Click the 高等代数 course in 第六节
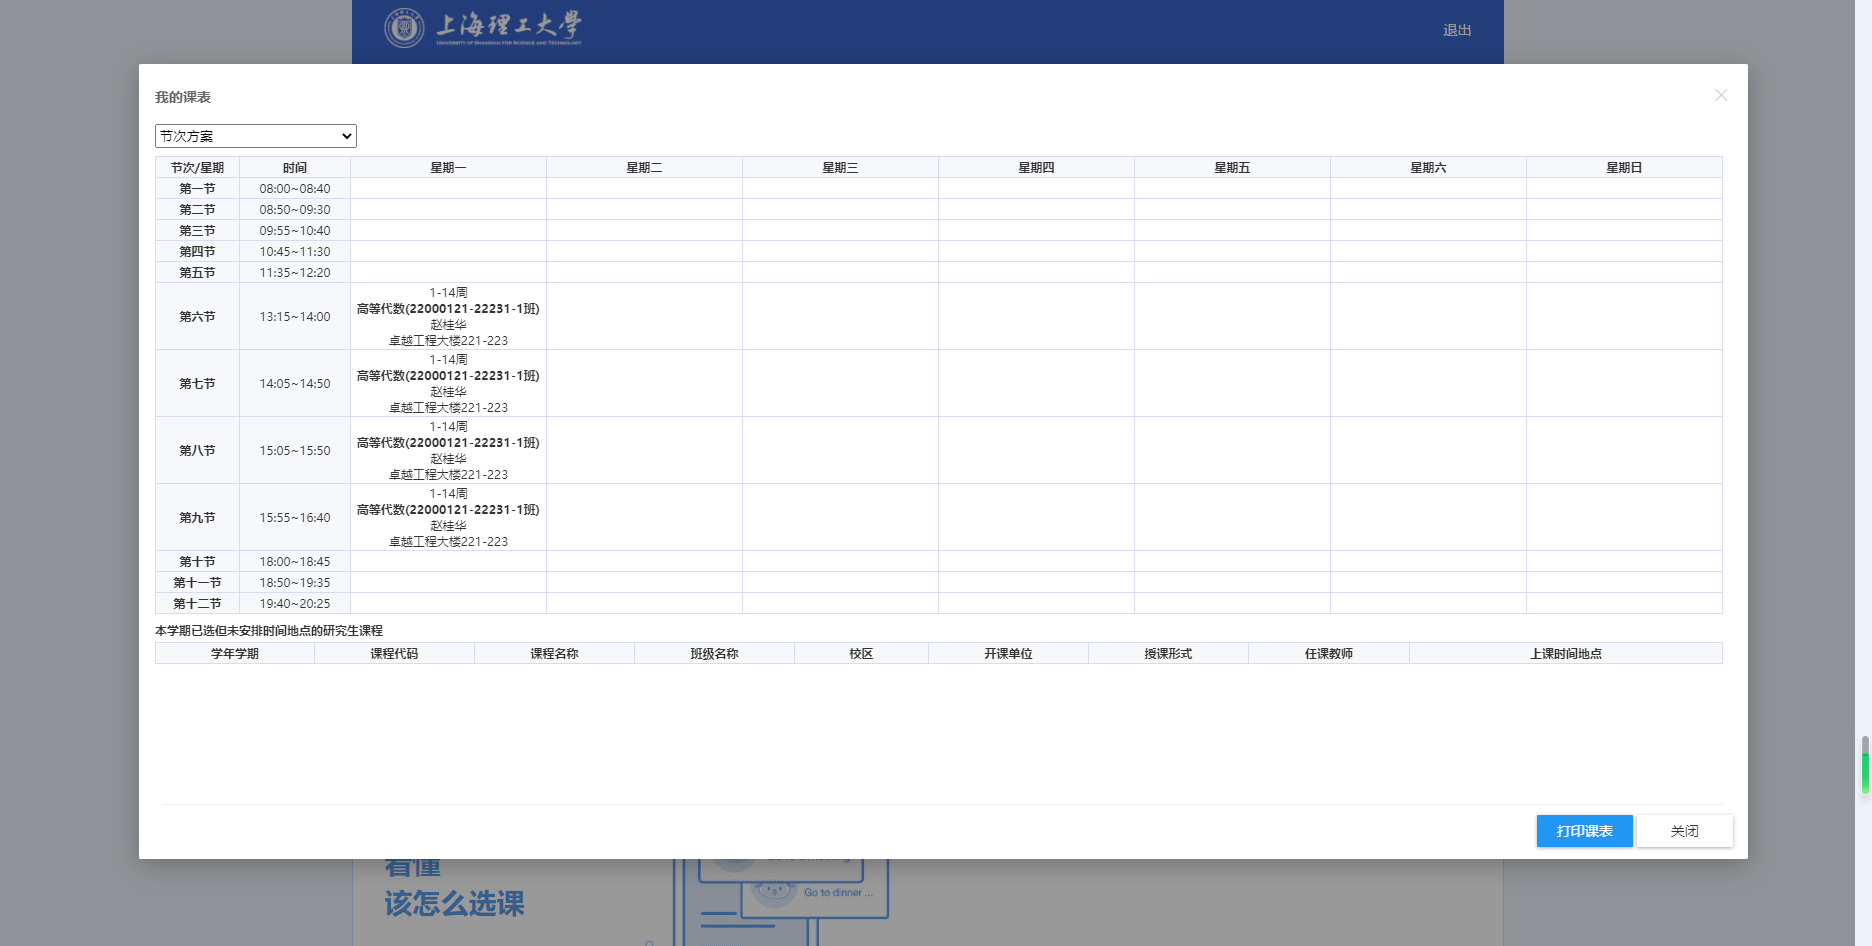Screen dimensions: 1872x946 (448, 310)
